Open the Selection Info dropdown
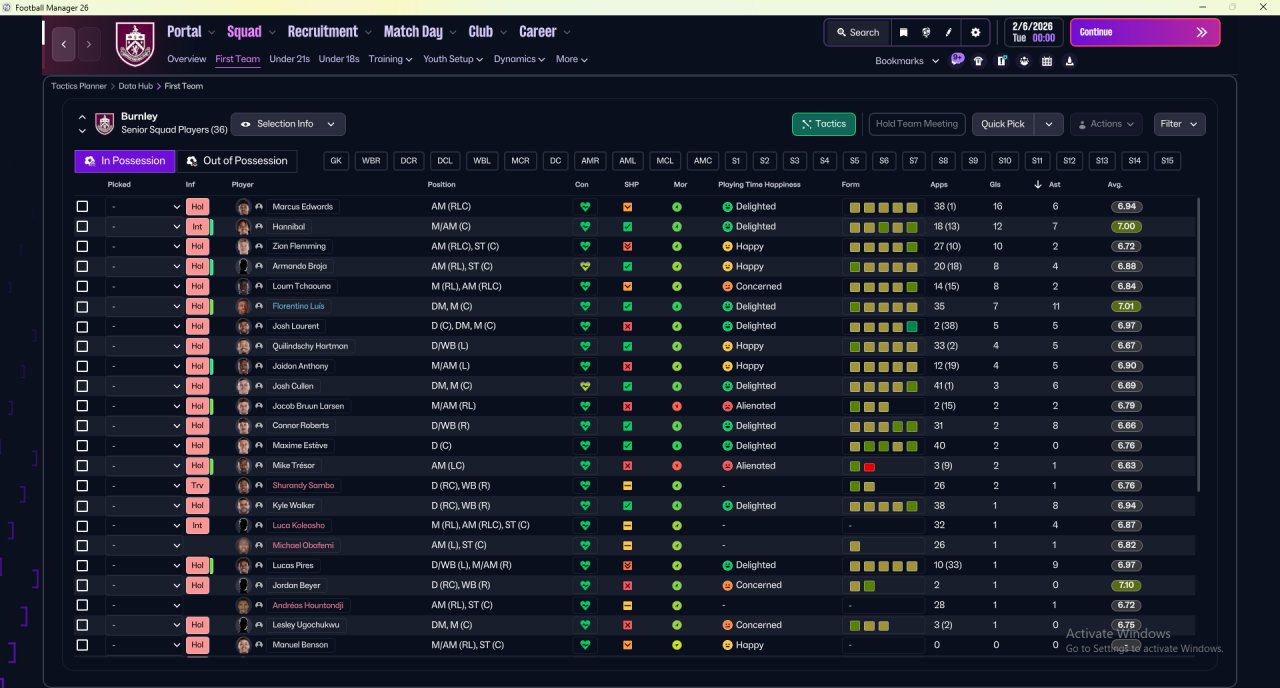 [288, 124]
